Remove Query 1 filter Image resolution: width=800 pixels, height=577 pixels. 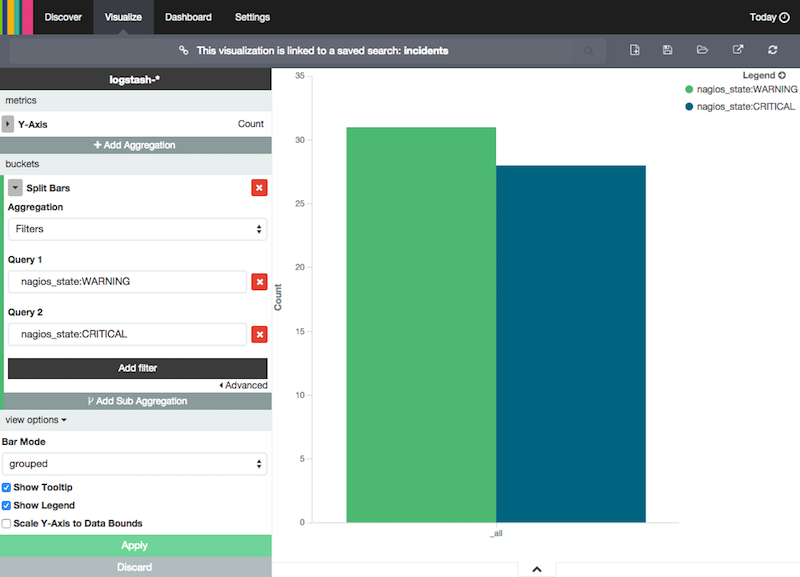coord(259,282)
